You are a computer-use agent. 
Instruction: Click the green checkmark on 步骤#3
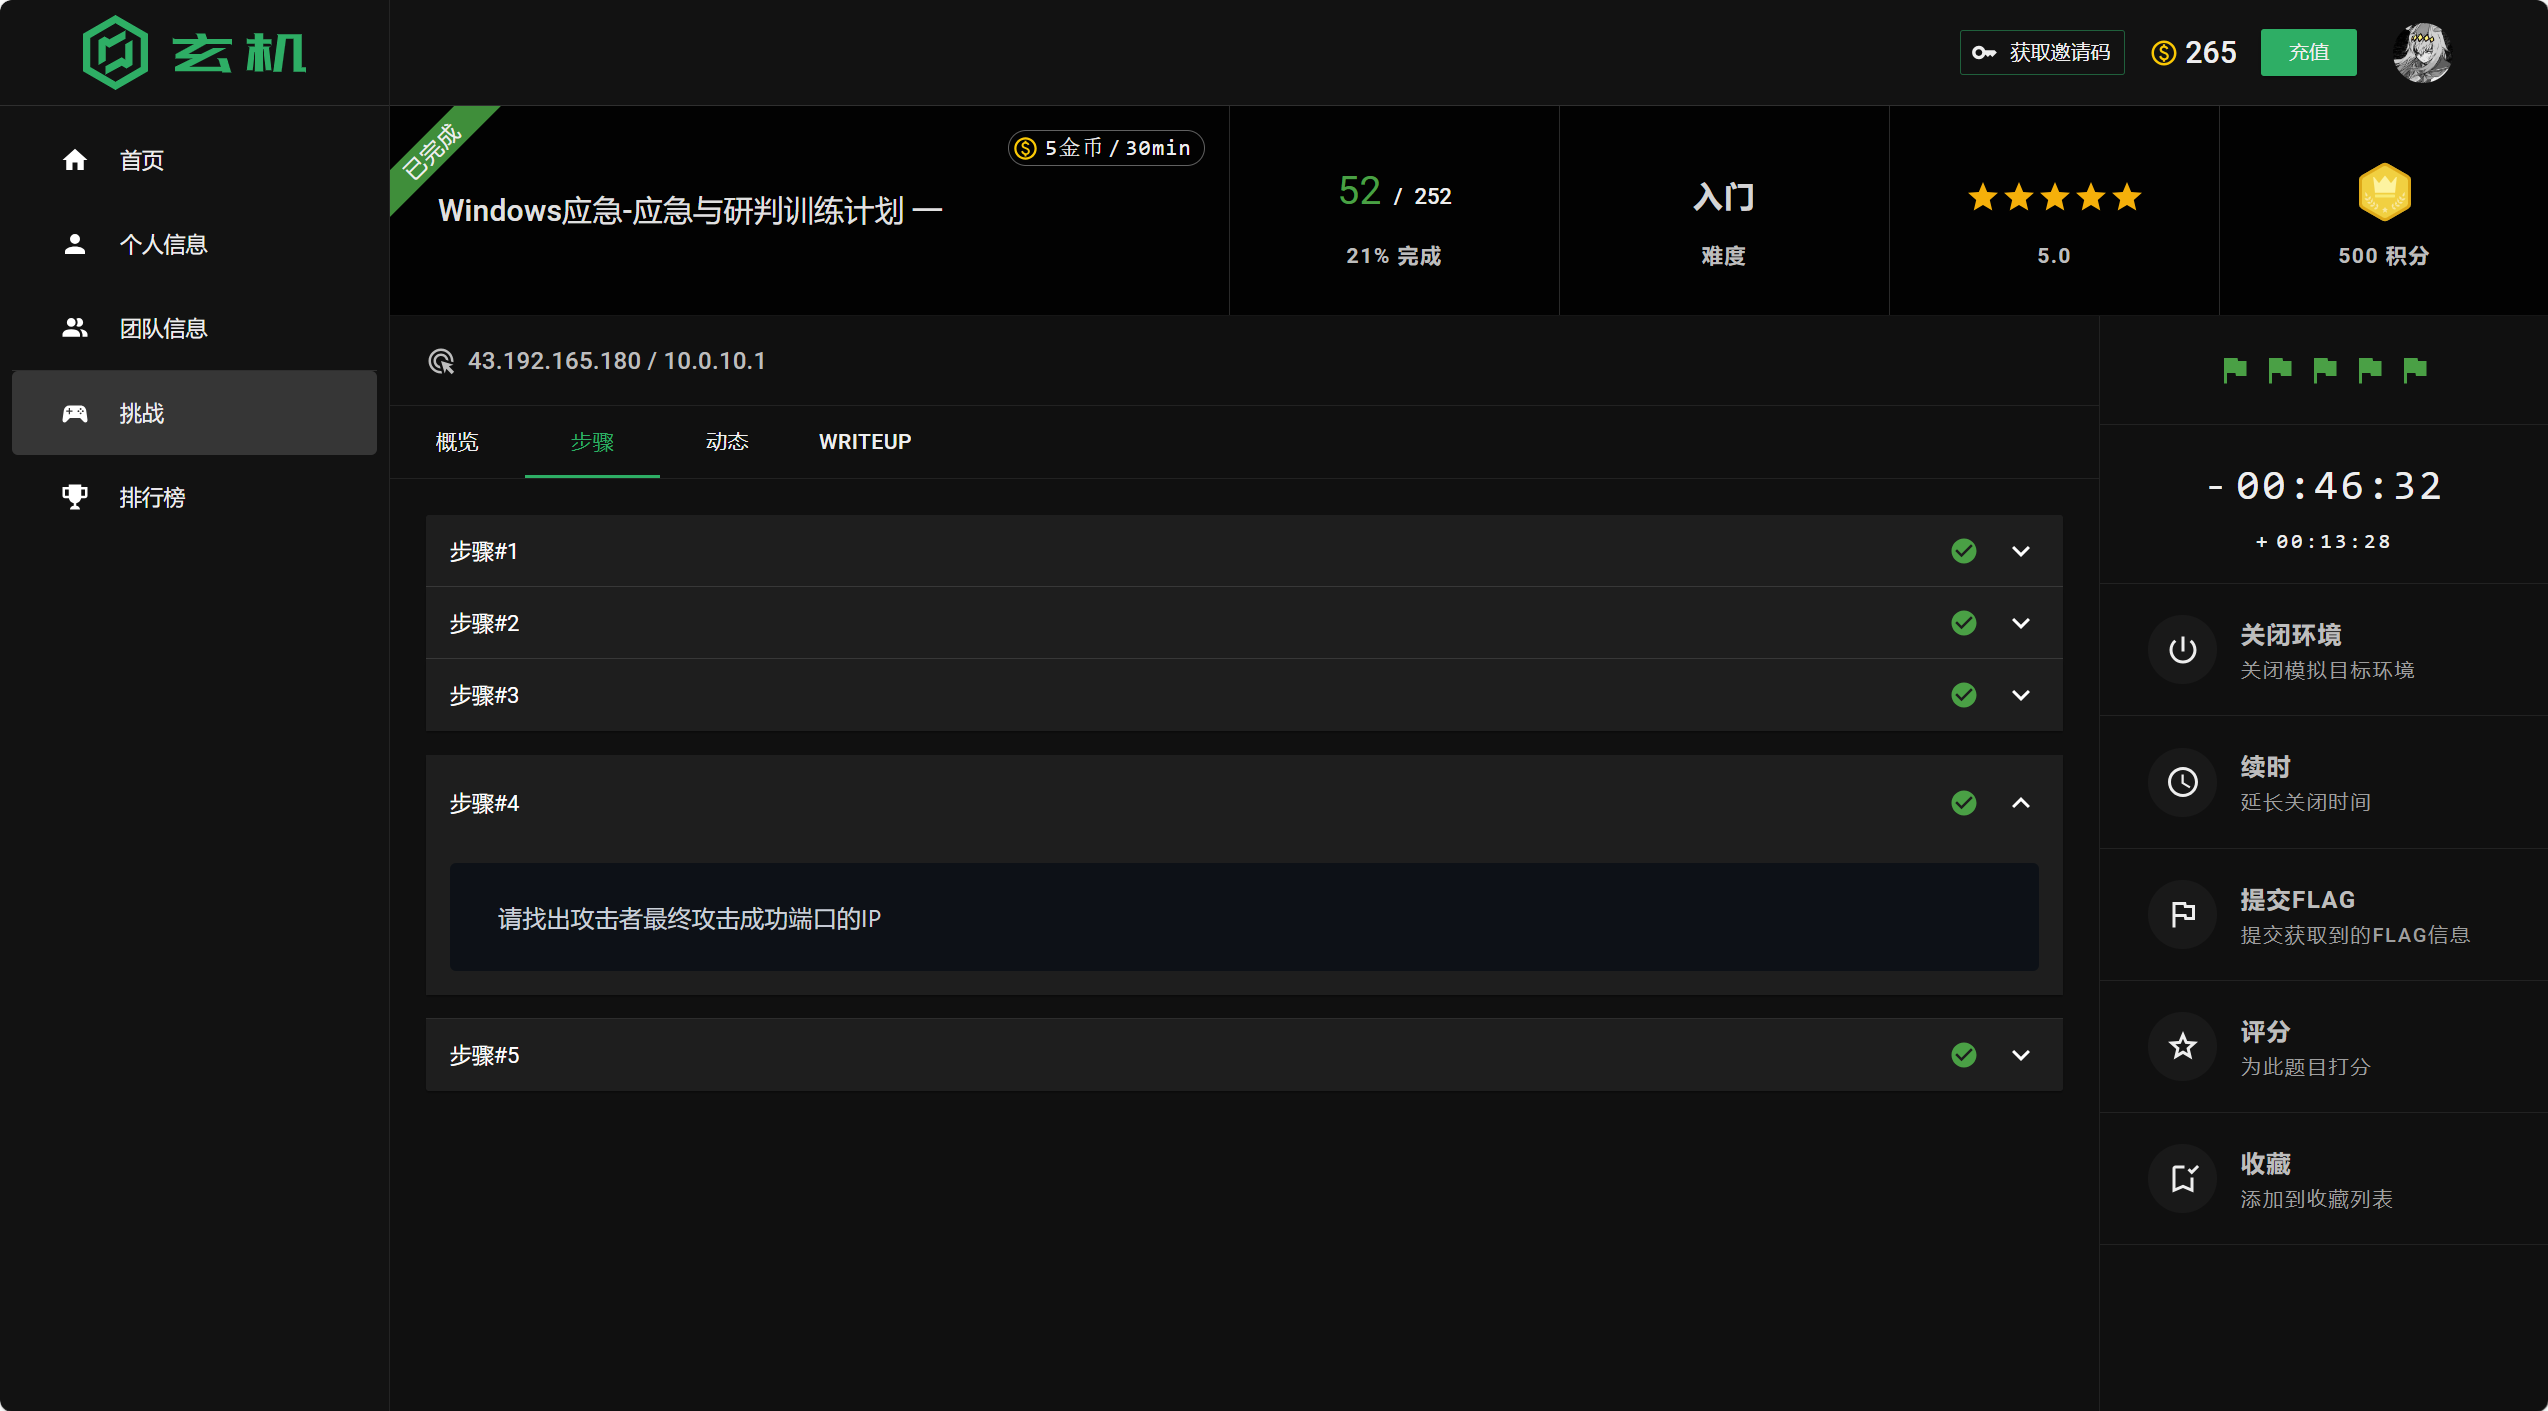click(1963, 695)
